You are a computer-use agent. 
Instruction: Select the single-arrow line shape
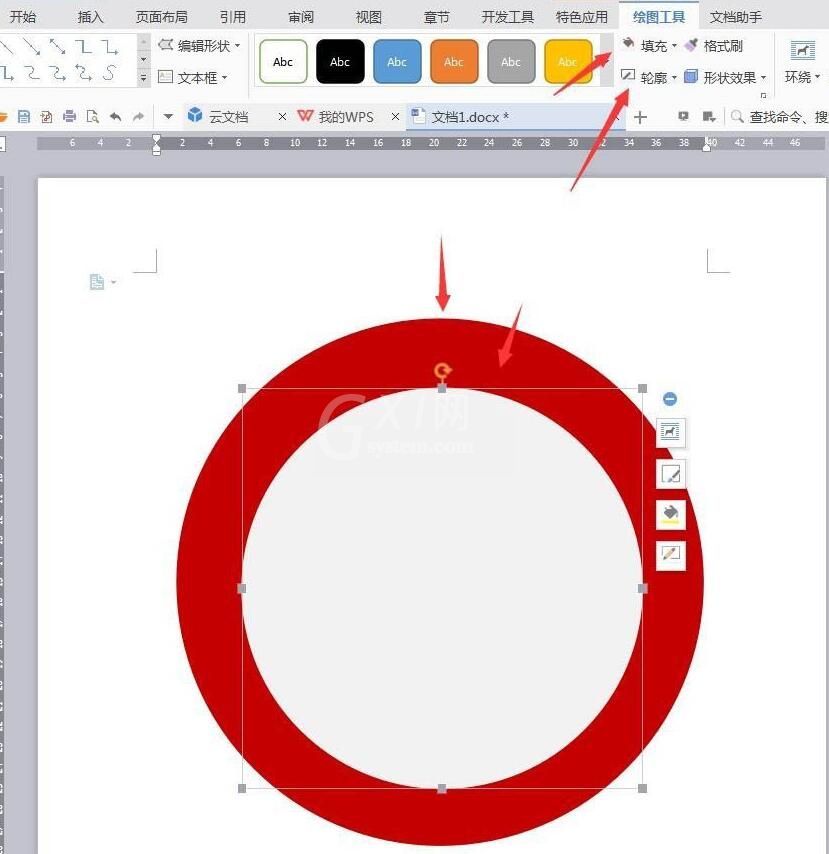click(32, 47)
